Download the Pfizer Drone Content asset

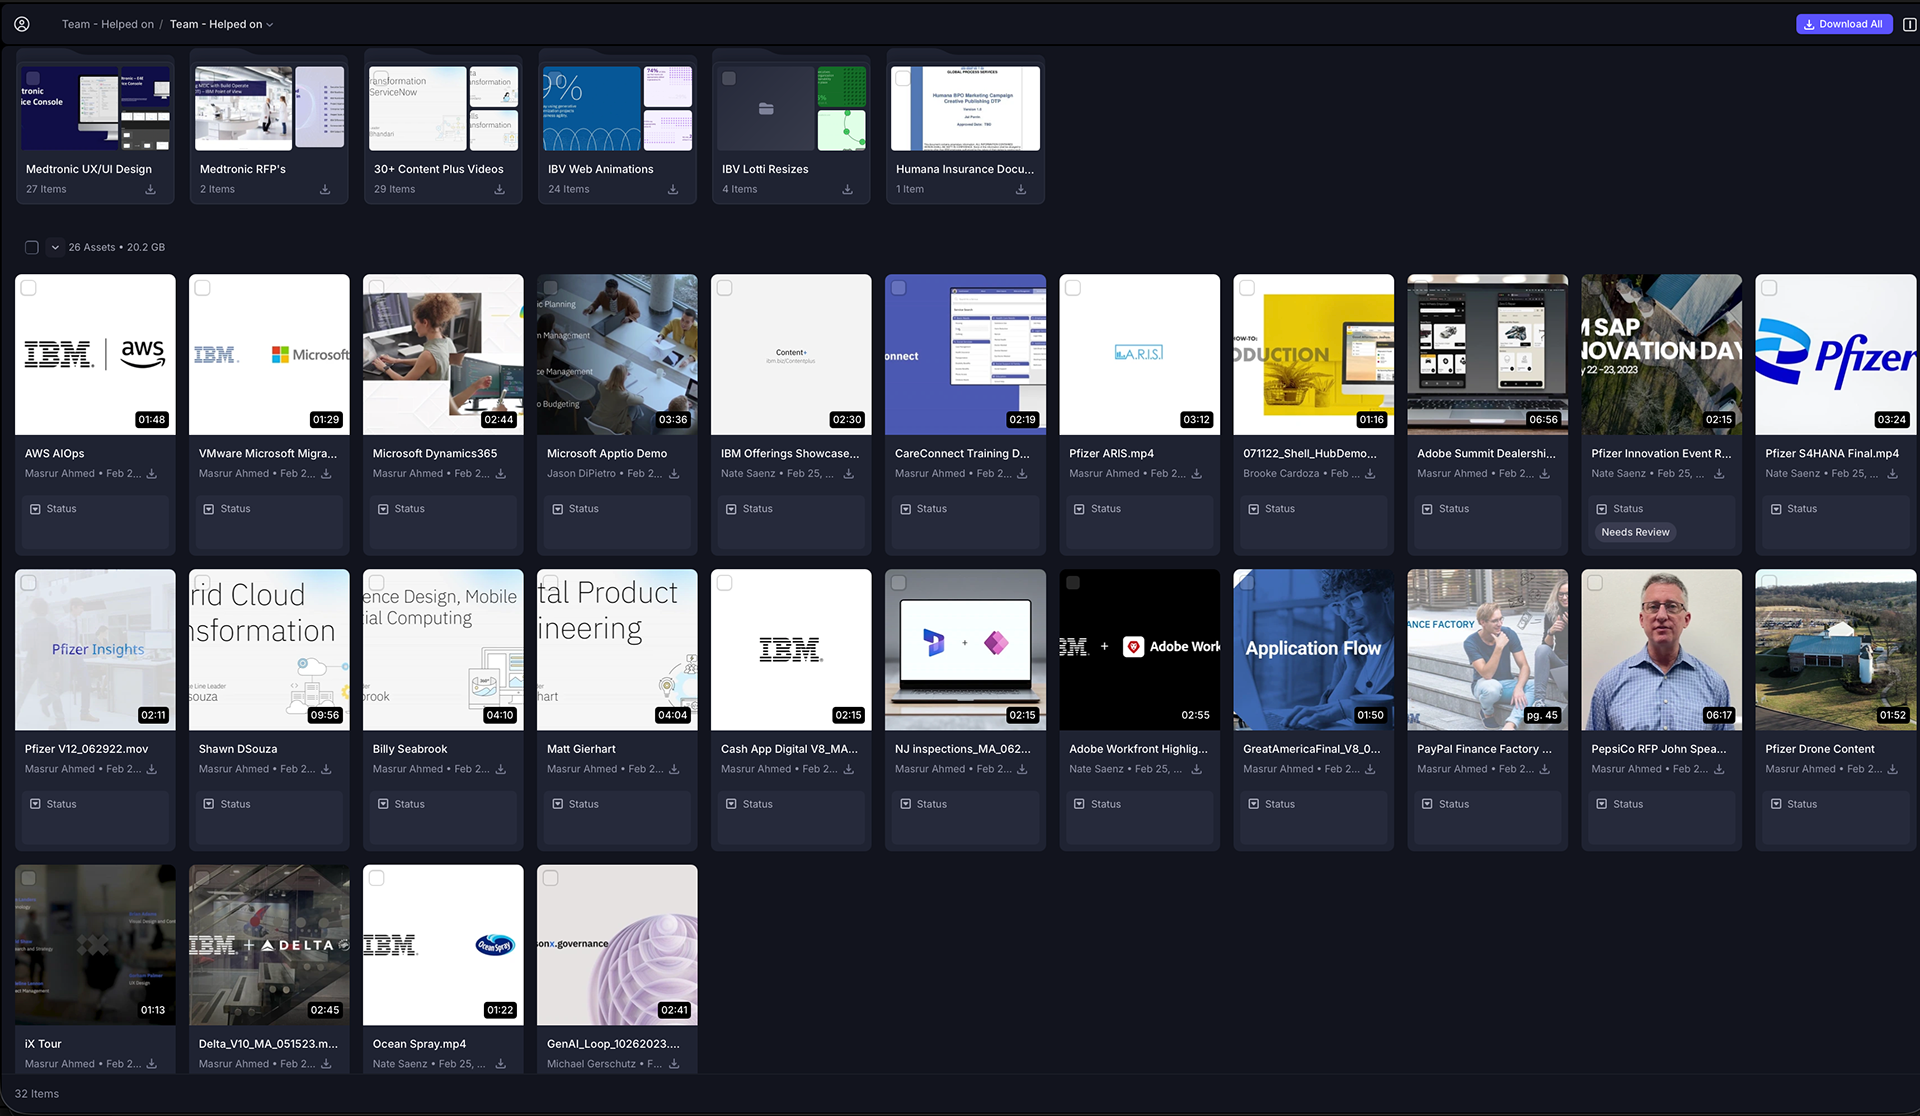tap(1892, 769)
